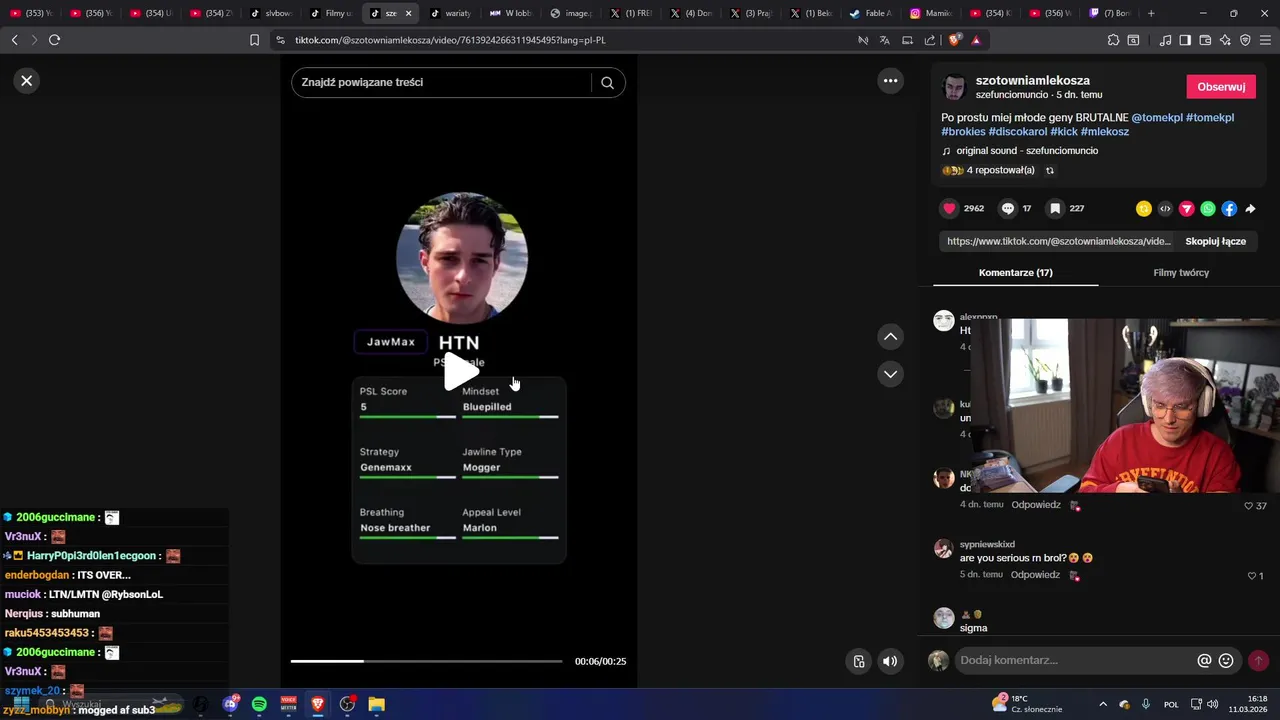The height and width of the screenshot is (720, 1280).
Task: Reload the page in browser toolbar
Action: point(54,40)
